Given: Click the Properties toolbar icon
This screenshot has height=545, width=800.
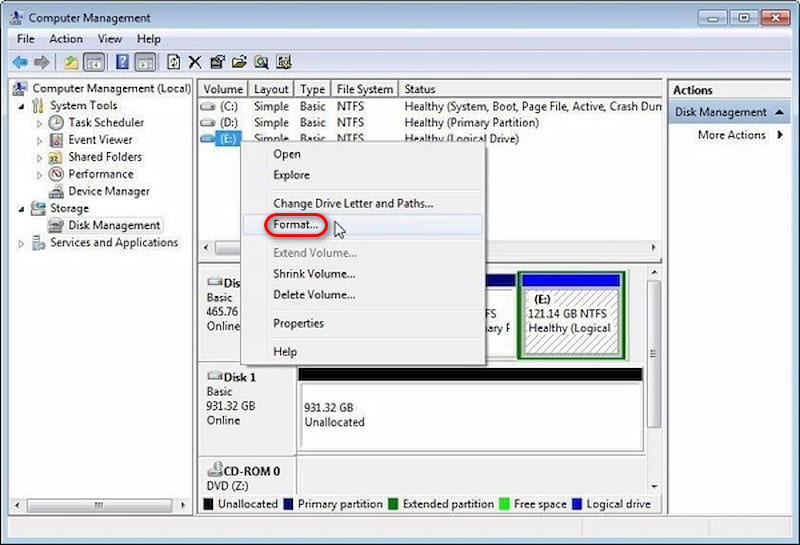Looking at the screenshot, I should point(217,62).
